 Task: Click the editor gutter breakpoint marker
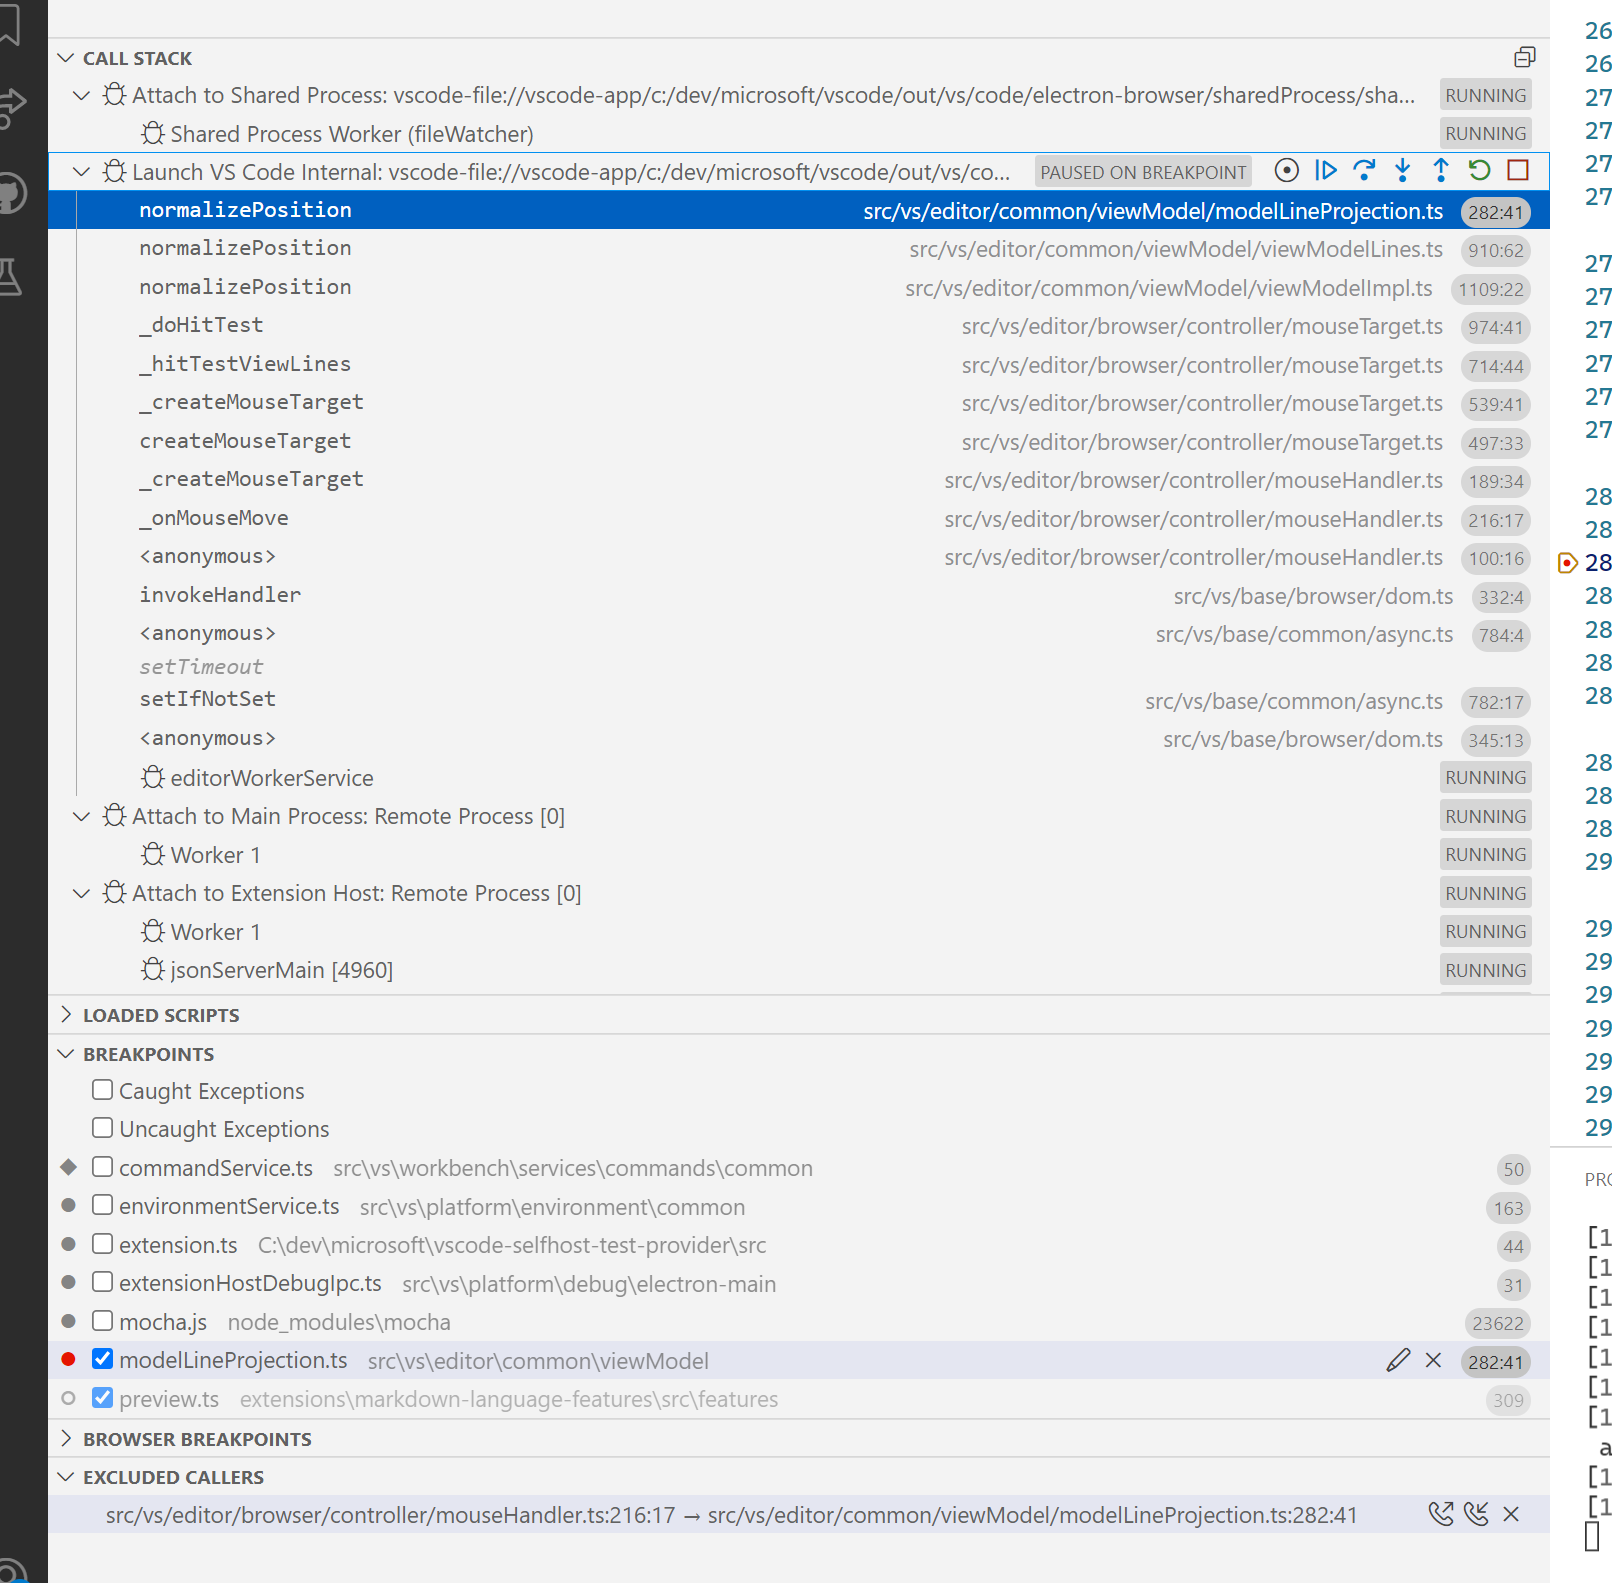(x=1567, y=563)
